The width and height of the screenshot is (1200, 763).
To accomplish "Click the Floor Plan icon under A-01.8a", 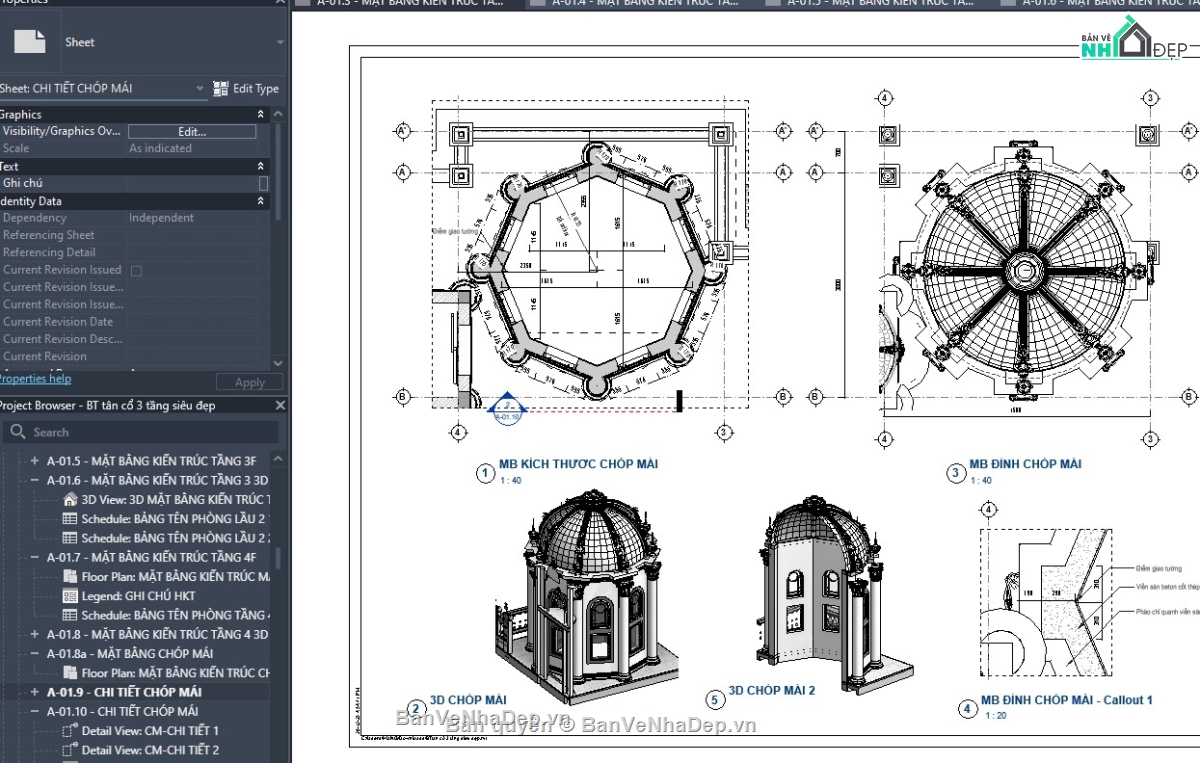I will 70,673.
